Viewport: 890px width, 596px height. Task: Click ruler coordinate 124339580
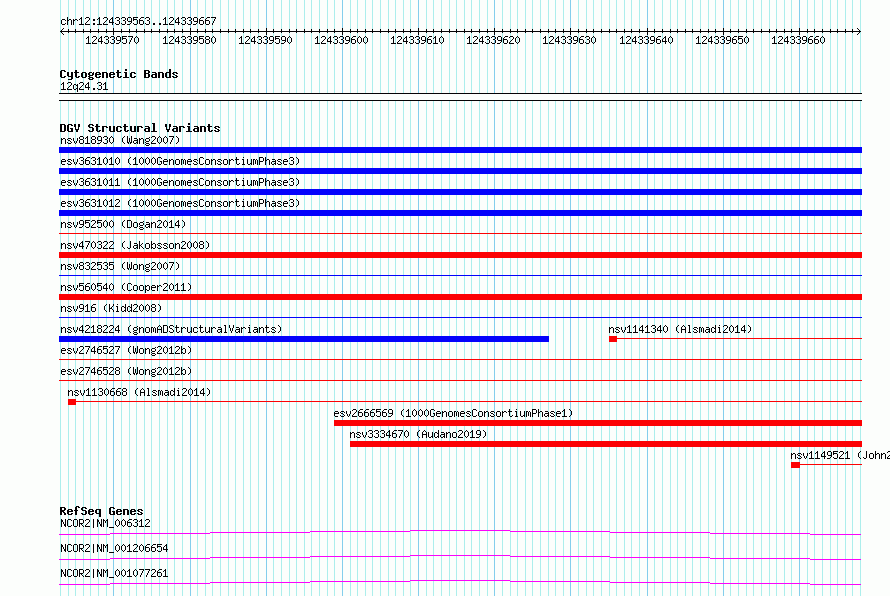pos(189,40)
